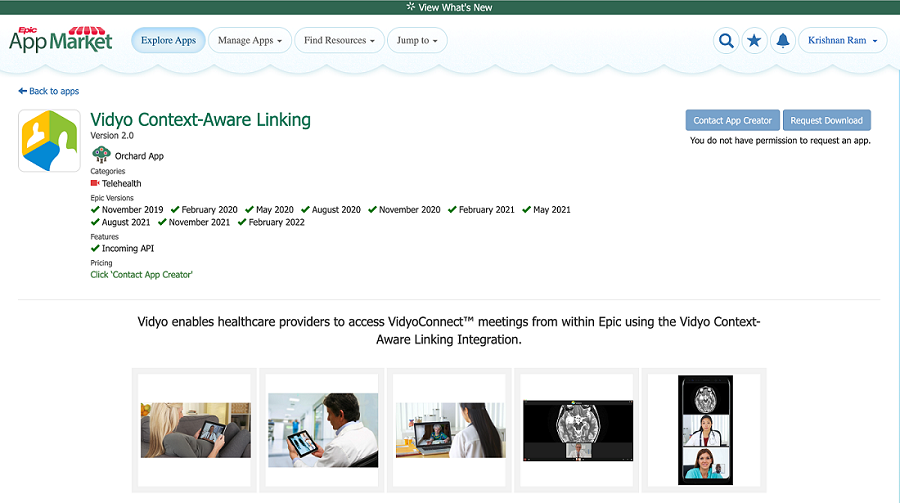
Task: Click the Request Download button
Action: (x=827, y=121)
